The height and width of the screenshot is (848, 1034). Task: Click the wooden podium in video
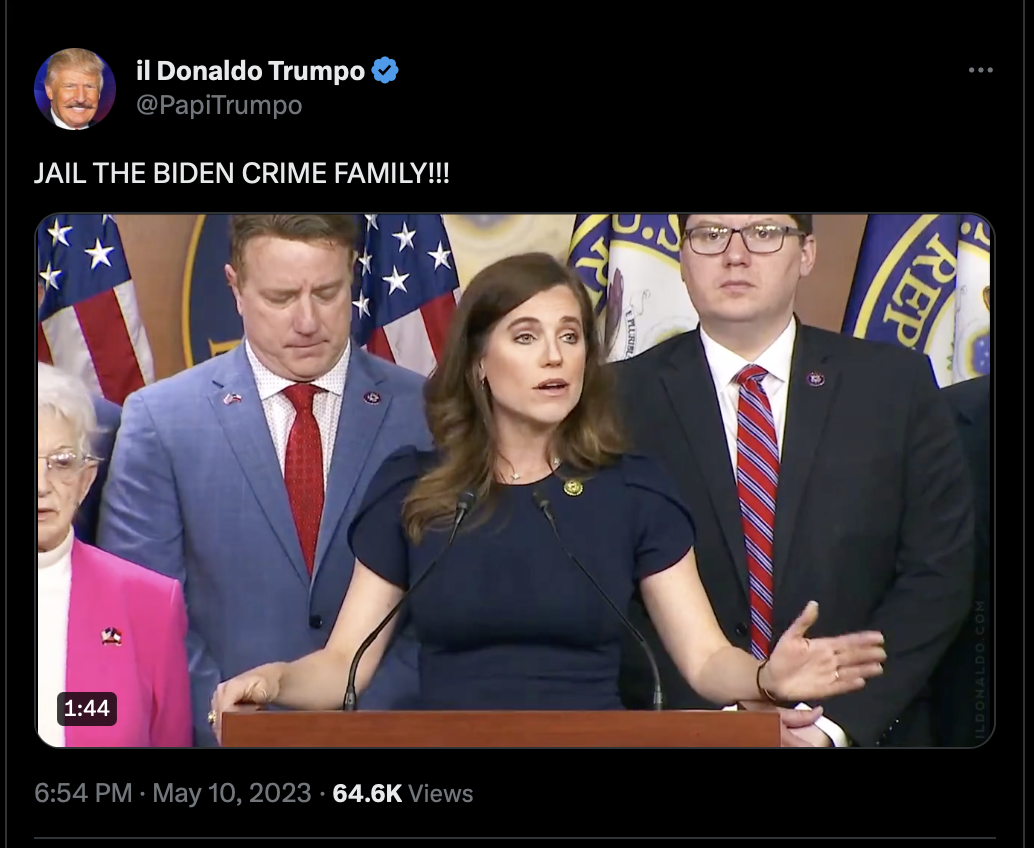click(x=501, y=728)
